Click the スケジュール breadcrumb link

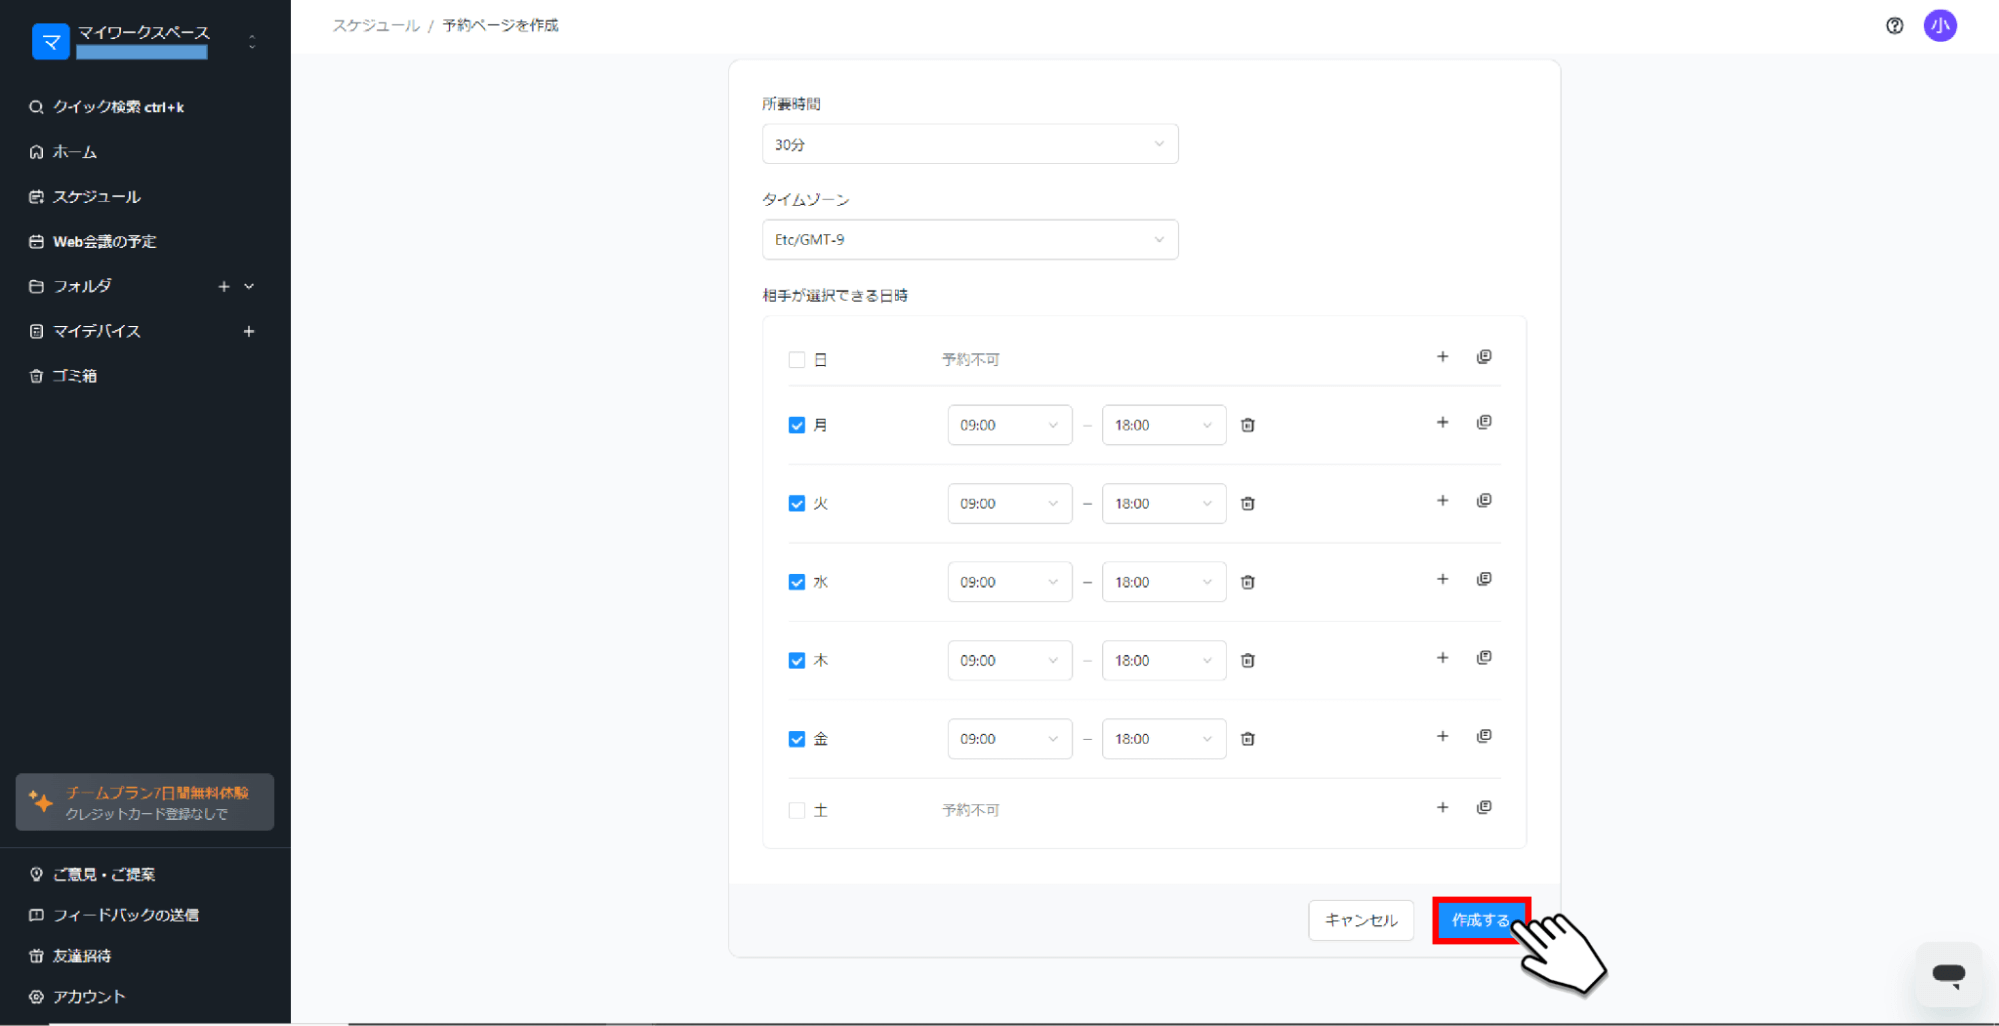coord(376,25)
